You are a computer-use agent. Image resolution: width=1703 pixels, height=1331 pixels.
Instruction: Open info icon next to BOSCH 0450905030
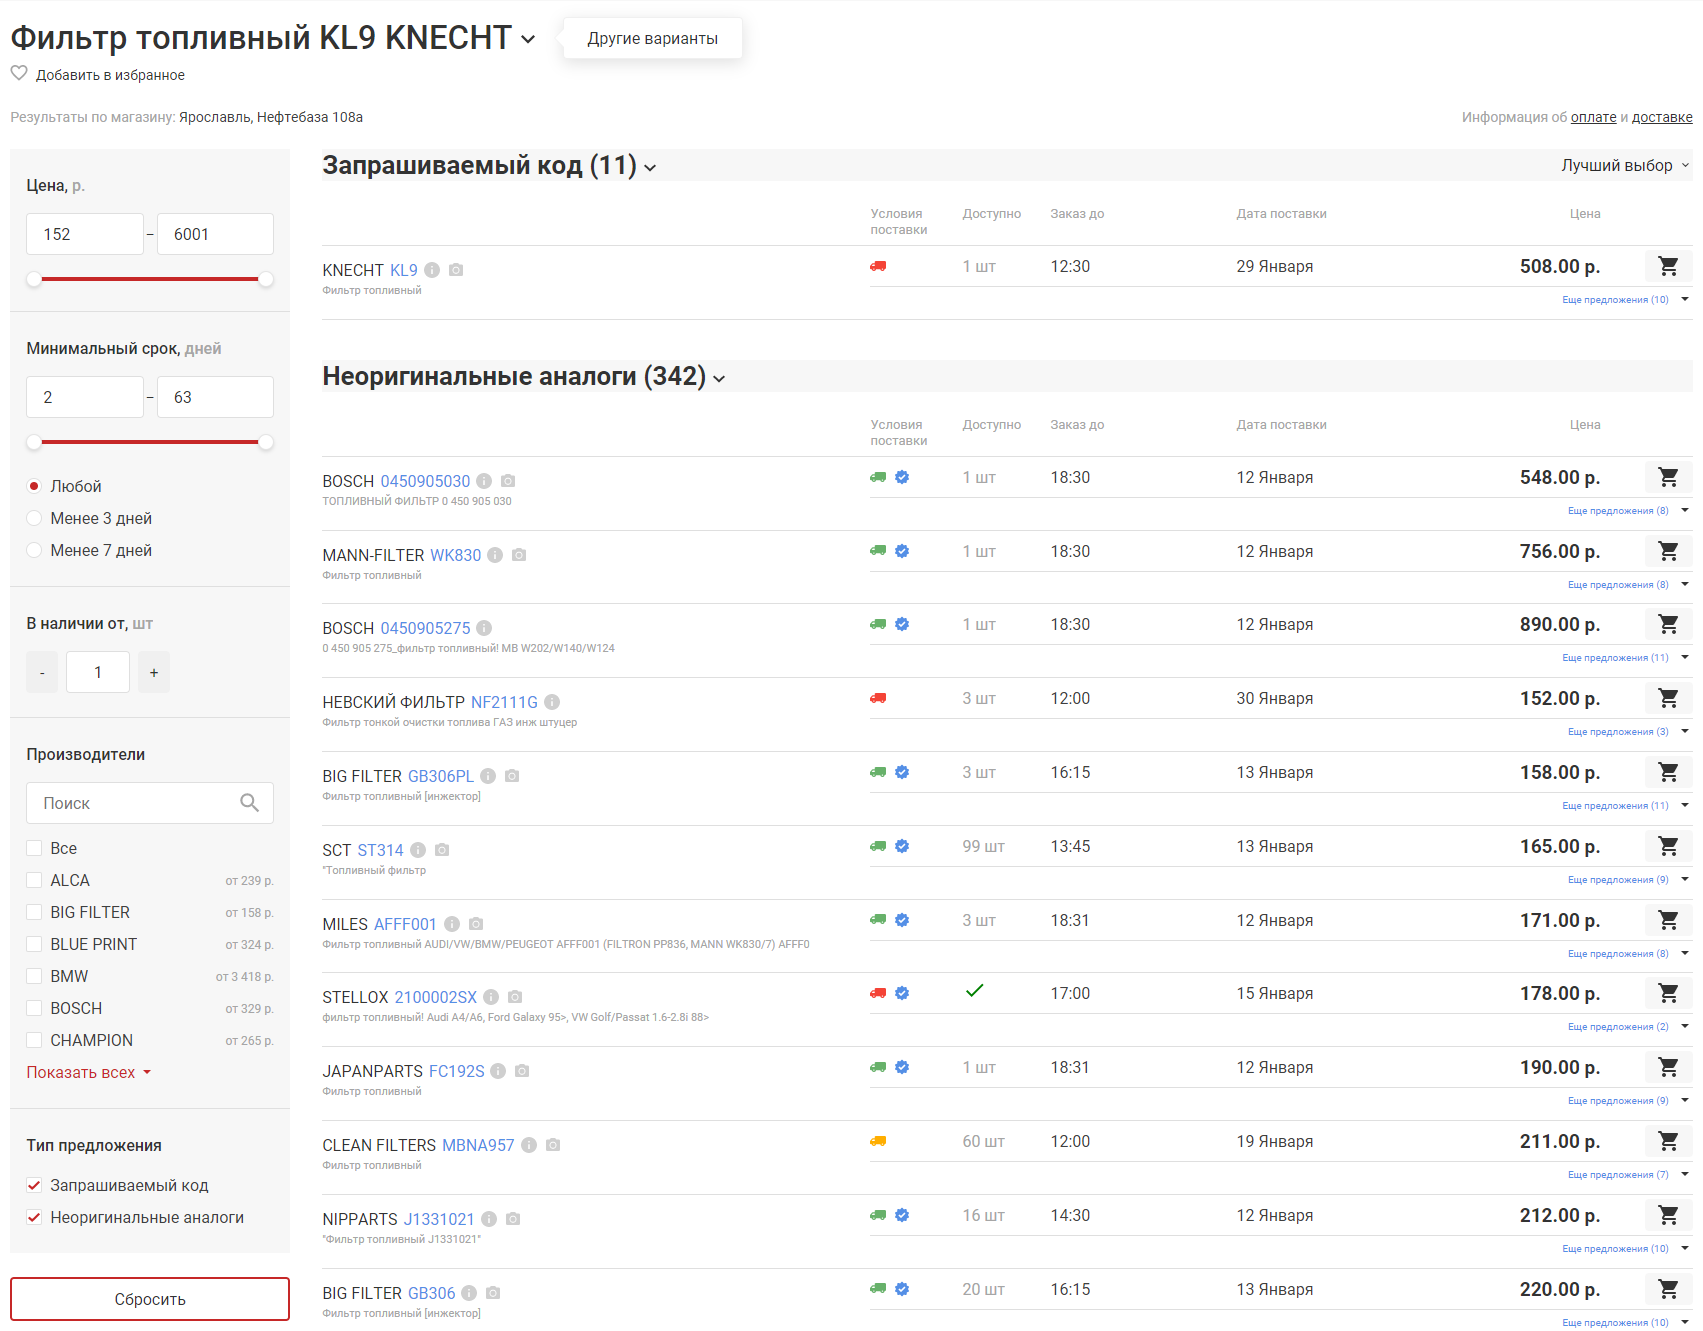click(x=484, y=481)
